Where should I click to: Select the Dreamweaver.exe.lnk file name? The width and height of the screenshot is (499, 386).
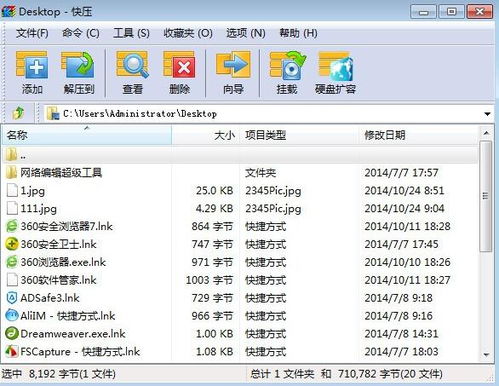[x=73, y=334]
